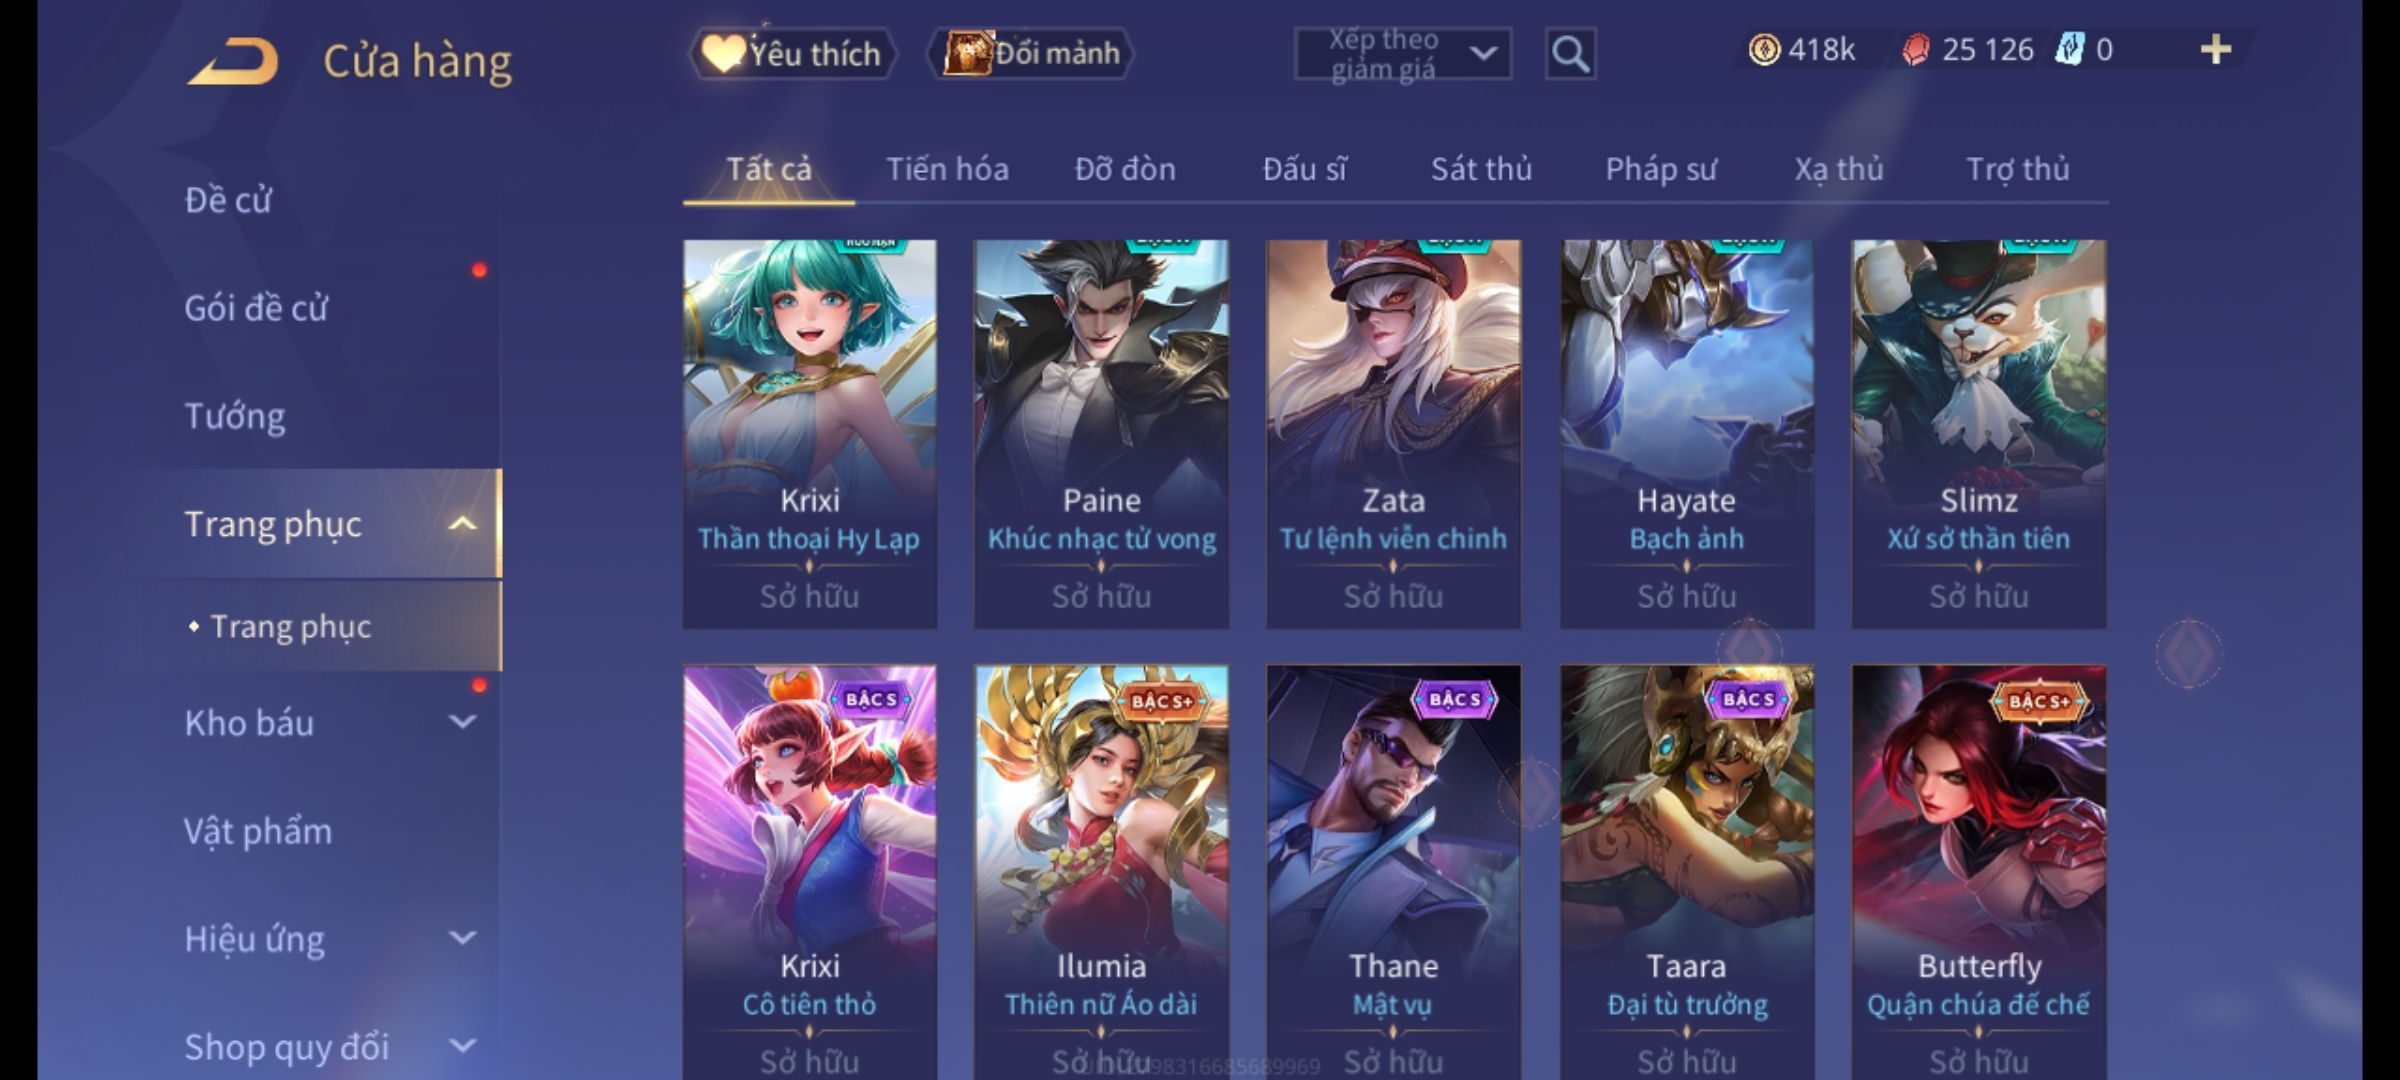
Task: Expand the Shop quy đổi section
Action: pos(462,1046)
